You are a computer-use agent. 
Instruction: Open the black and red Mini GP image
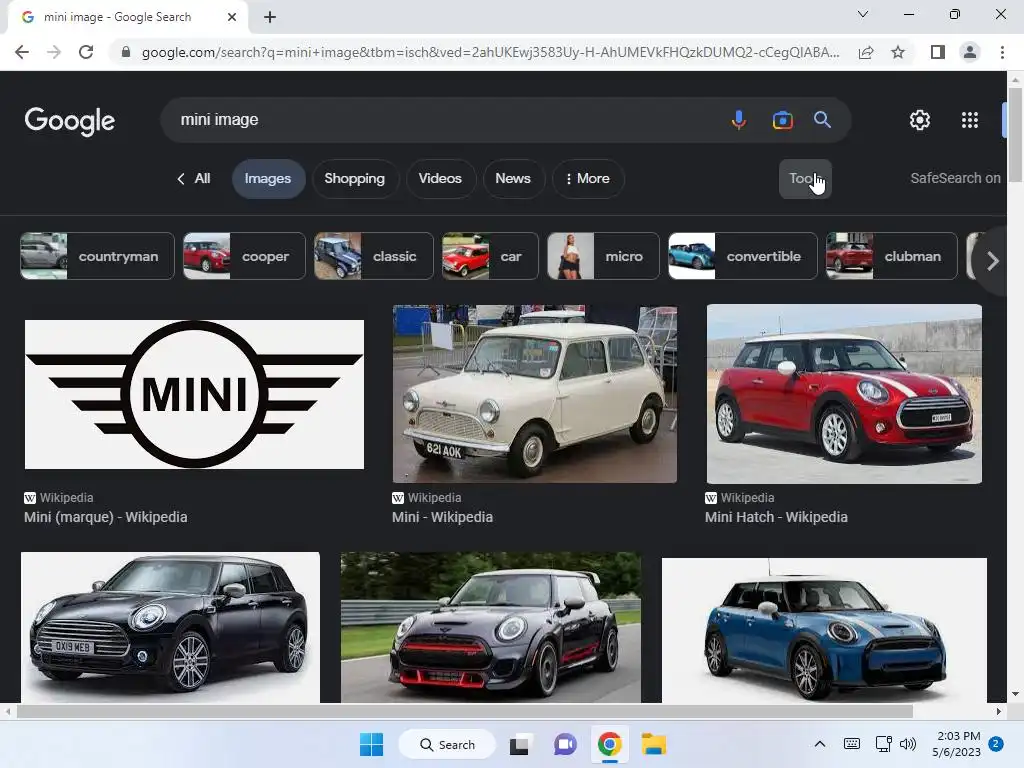pyautogui.click(x=490, y=627)
